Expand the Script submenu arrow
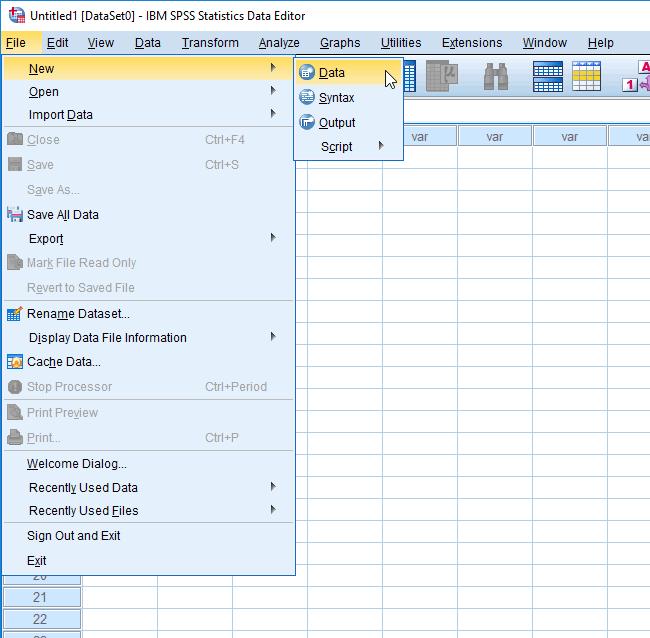 (381, 146)
